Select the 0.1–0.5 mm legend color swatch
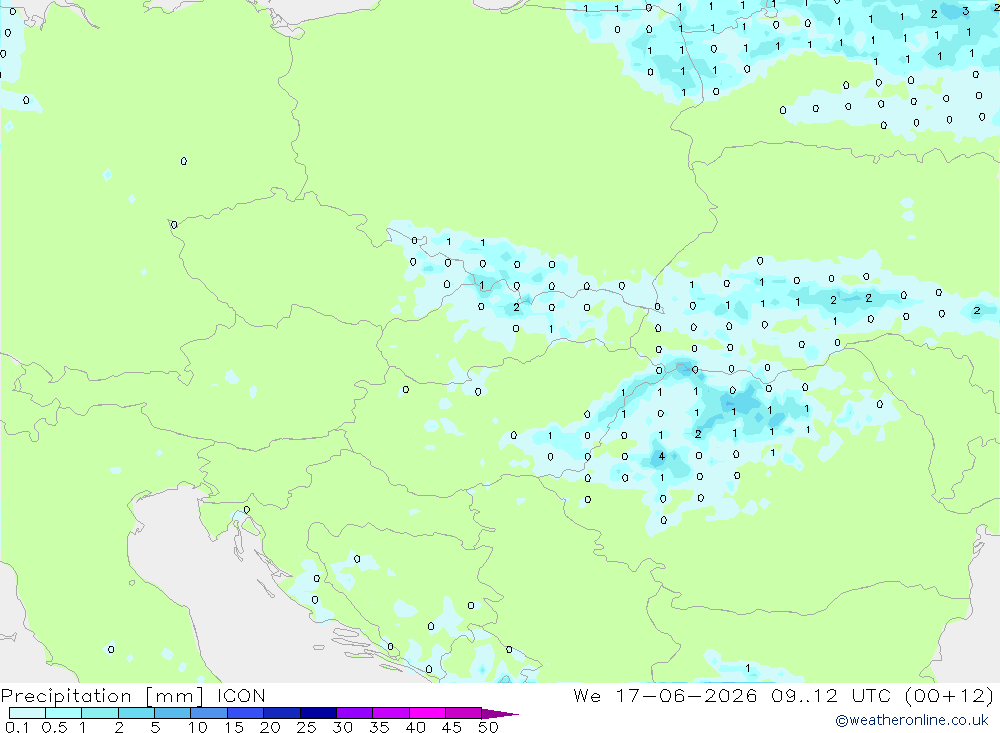1000x733 pixels. (27, 713)
